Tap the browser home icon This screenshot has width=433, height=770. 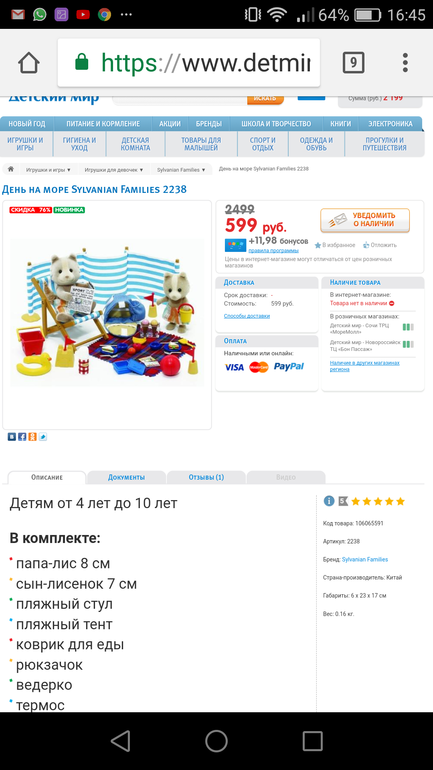28,63
